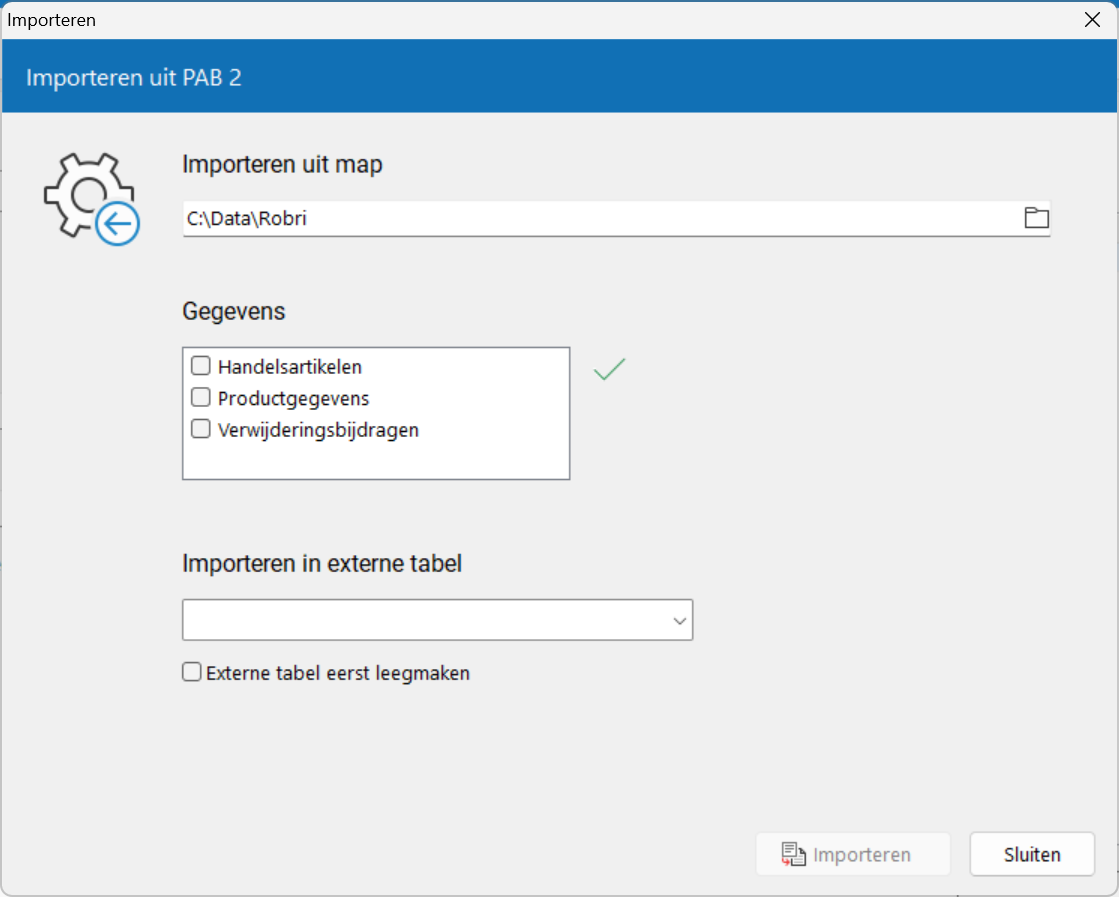Click the Verwijderingsbijdragen label text
1119x897 pixels.
click(x=318, y=430)
